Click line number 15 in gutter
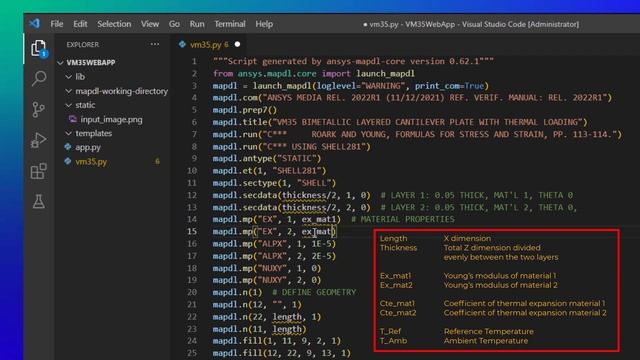The height and width of the screenshot is (360, 640). point(192,231)
